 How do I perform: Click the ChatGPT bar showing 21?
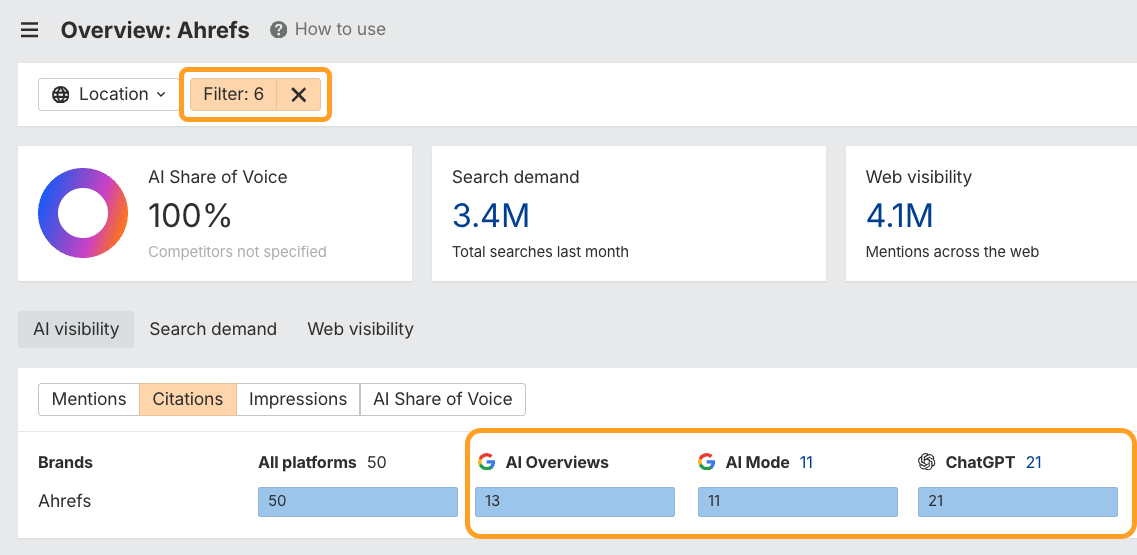(x=1018, y=502)
